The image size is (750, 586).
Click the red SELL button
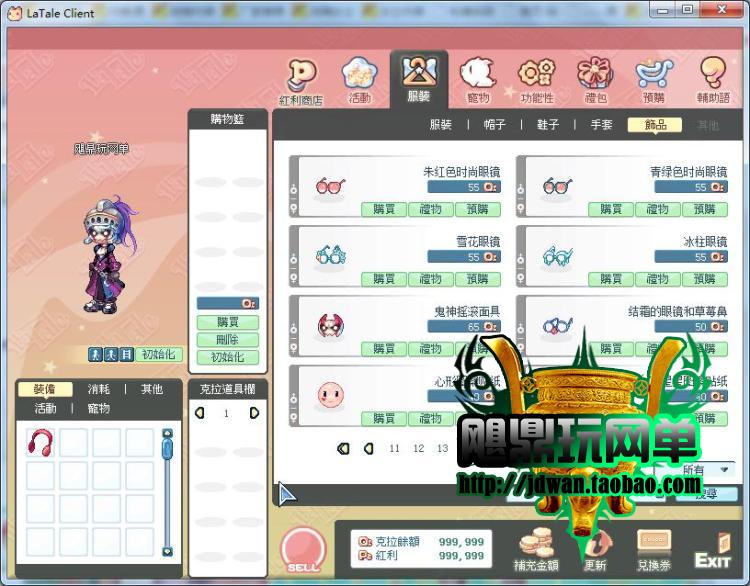[303, 551]
